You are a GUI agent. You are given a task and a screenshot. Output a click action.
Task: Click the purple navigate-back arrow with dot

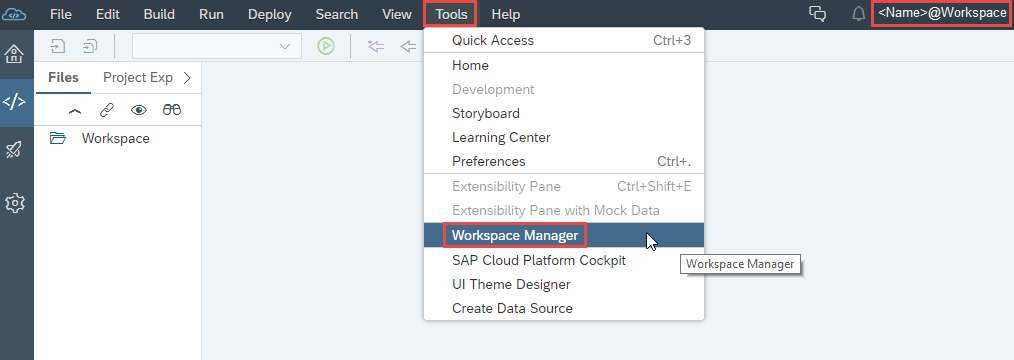376,46
